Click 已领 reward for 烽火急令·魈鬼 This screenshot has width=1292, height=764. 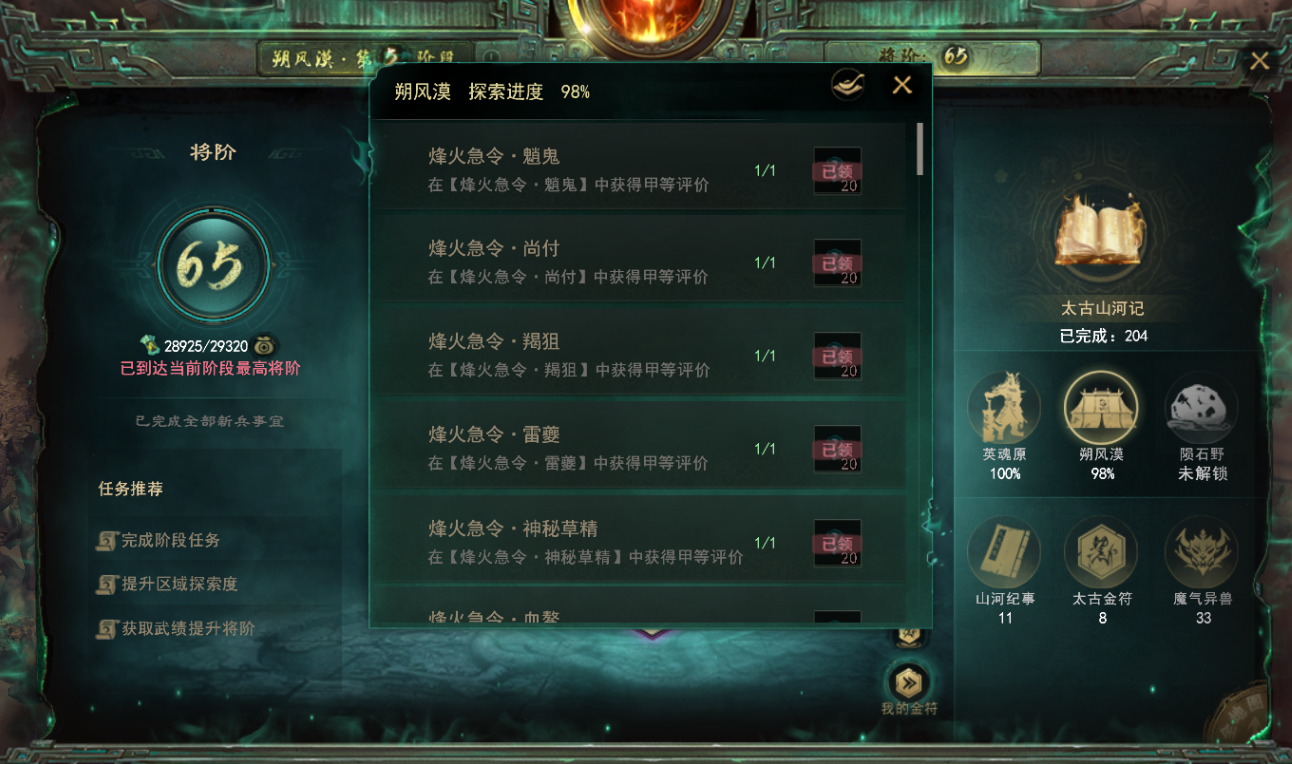coord(837,171)
